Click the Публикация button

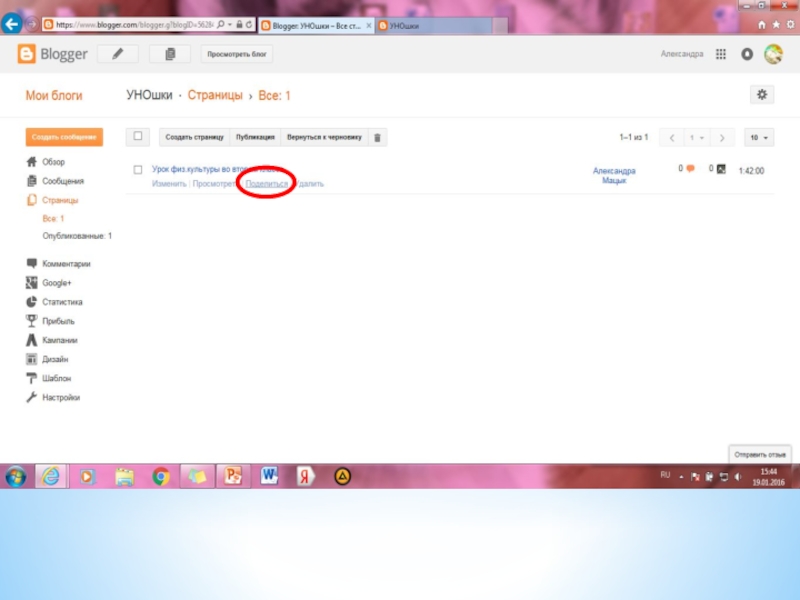pyautogui.click(x=255, y=137)
